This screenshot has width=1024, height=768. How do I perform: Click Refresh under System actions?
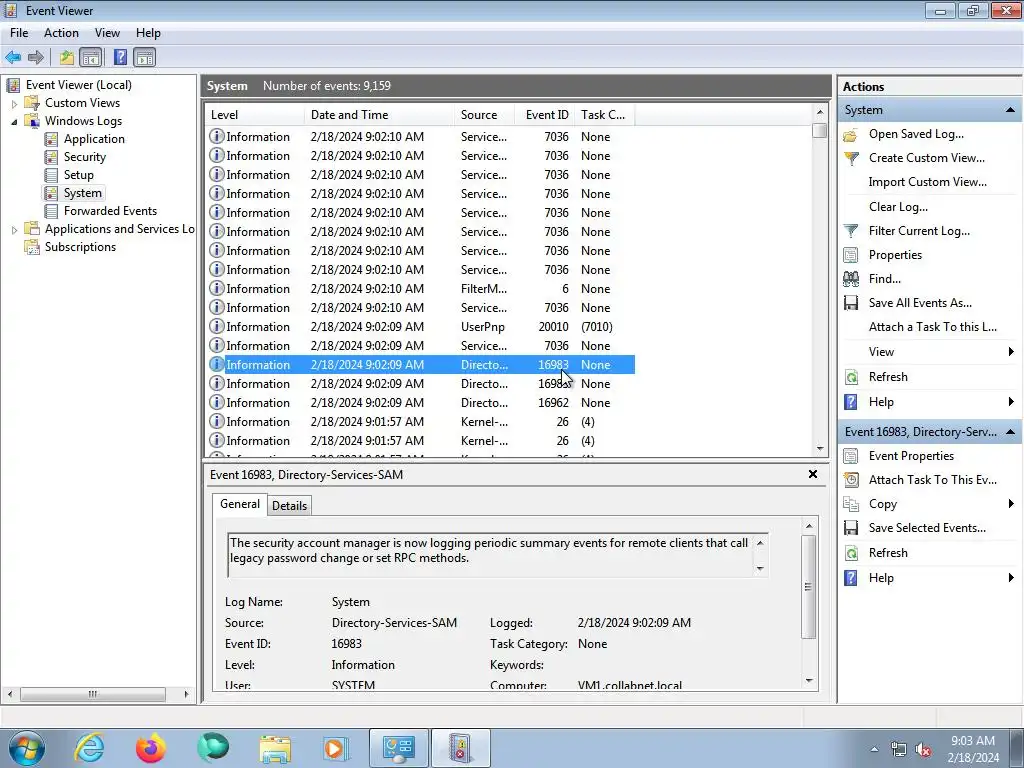coord(888,377)
